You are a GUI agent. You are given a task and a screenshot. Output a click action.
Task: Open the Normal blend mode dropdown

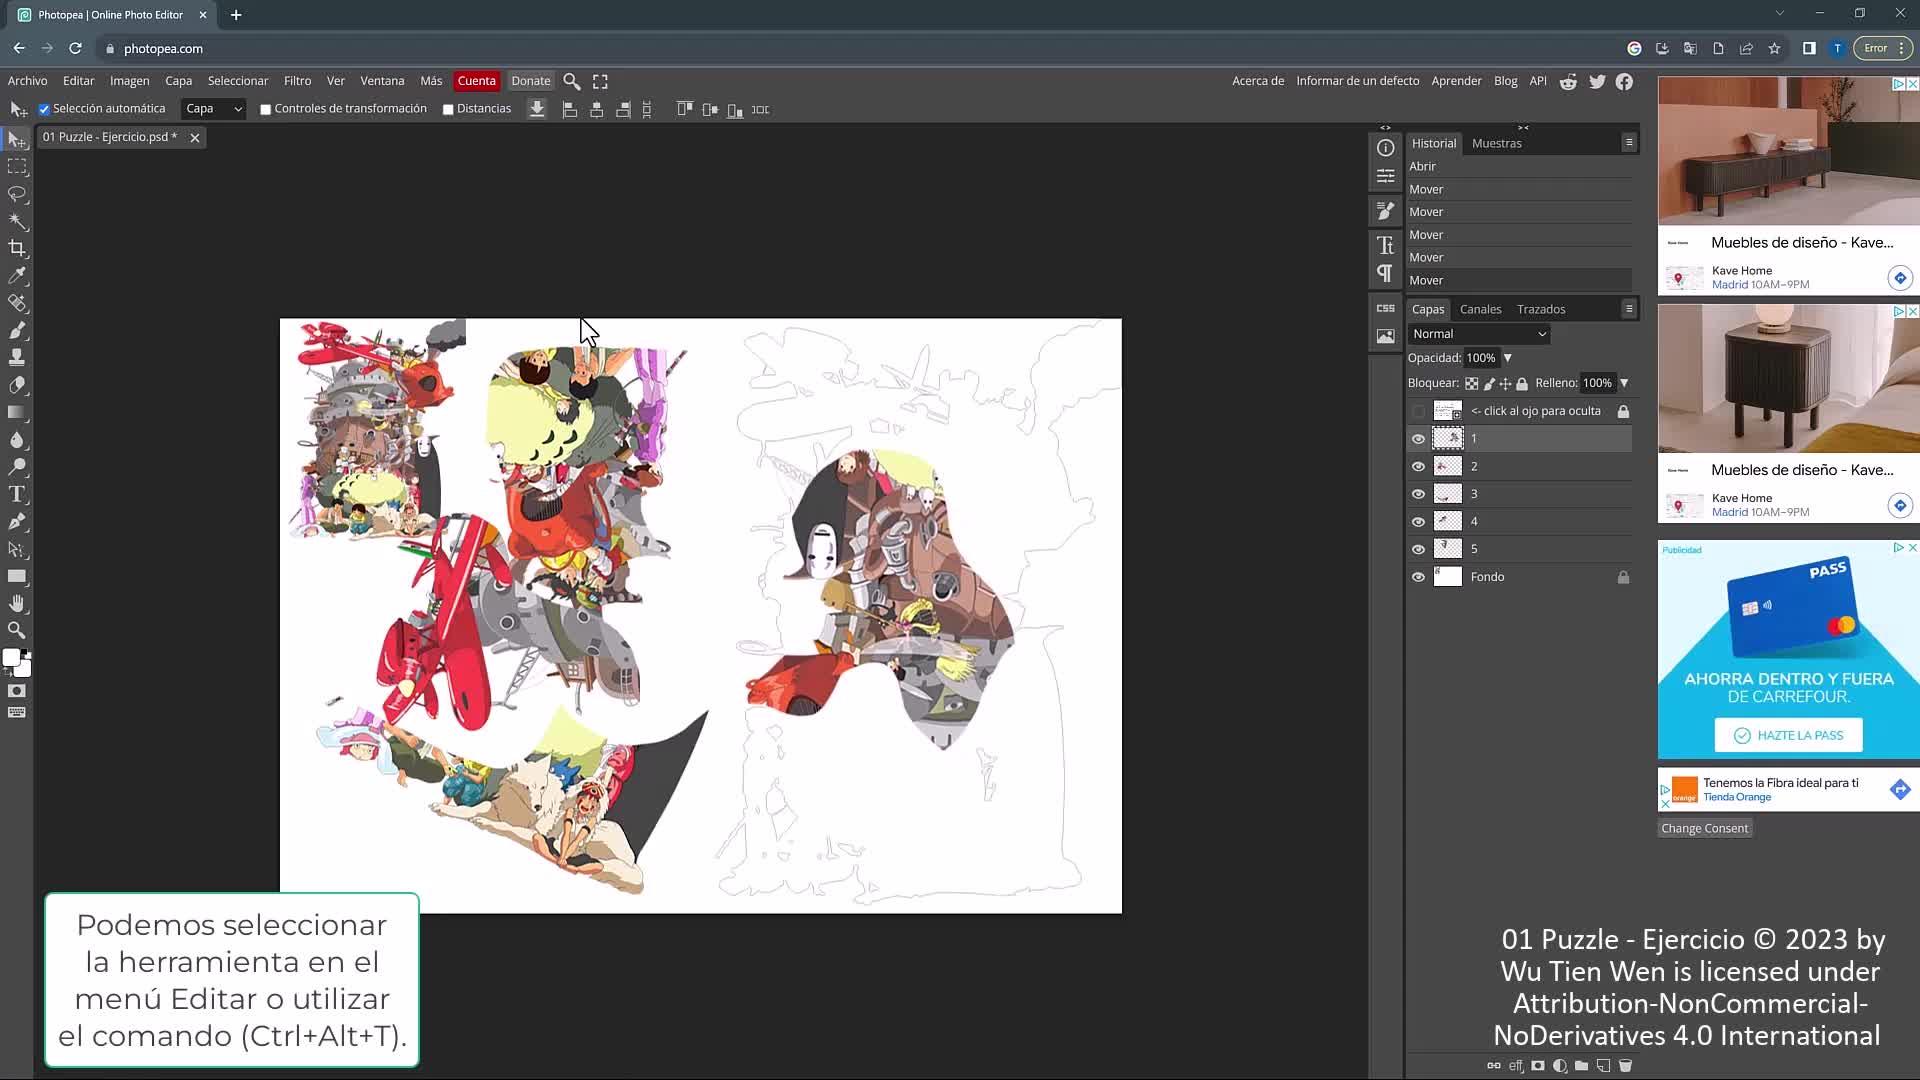click(1478, 334)
